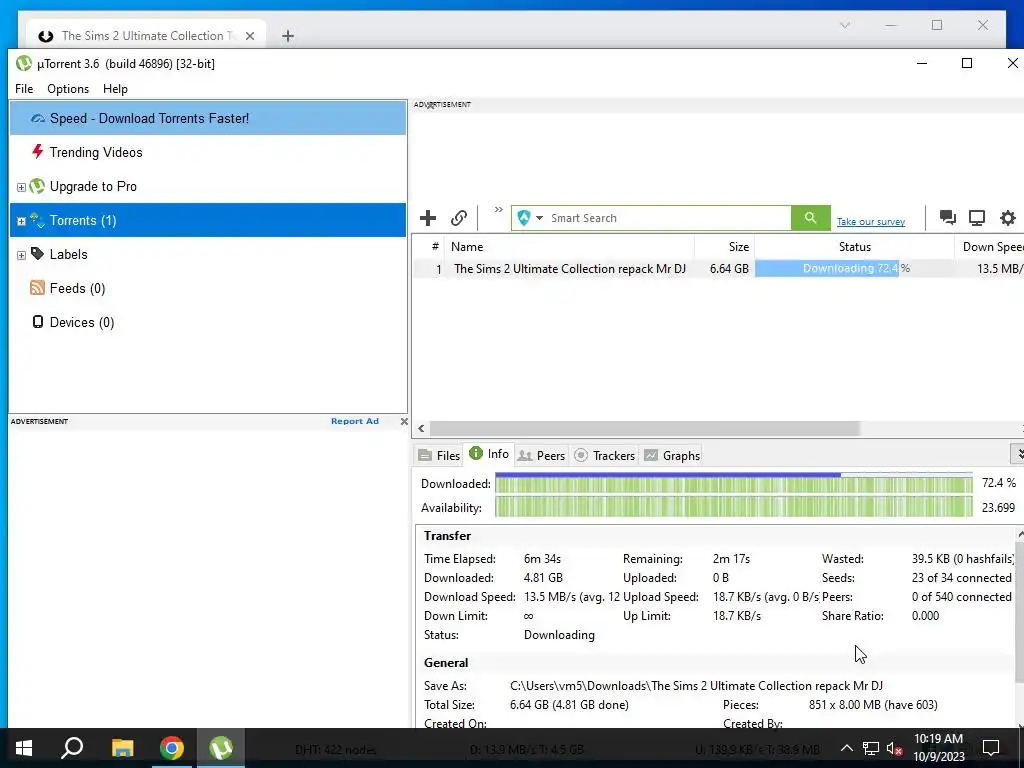This screenshot has height=768, width=1024.
Task: Open the search provider dropdown arrow
Action: (x=539, y=218)
